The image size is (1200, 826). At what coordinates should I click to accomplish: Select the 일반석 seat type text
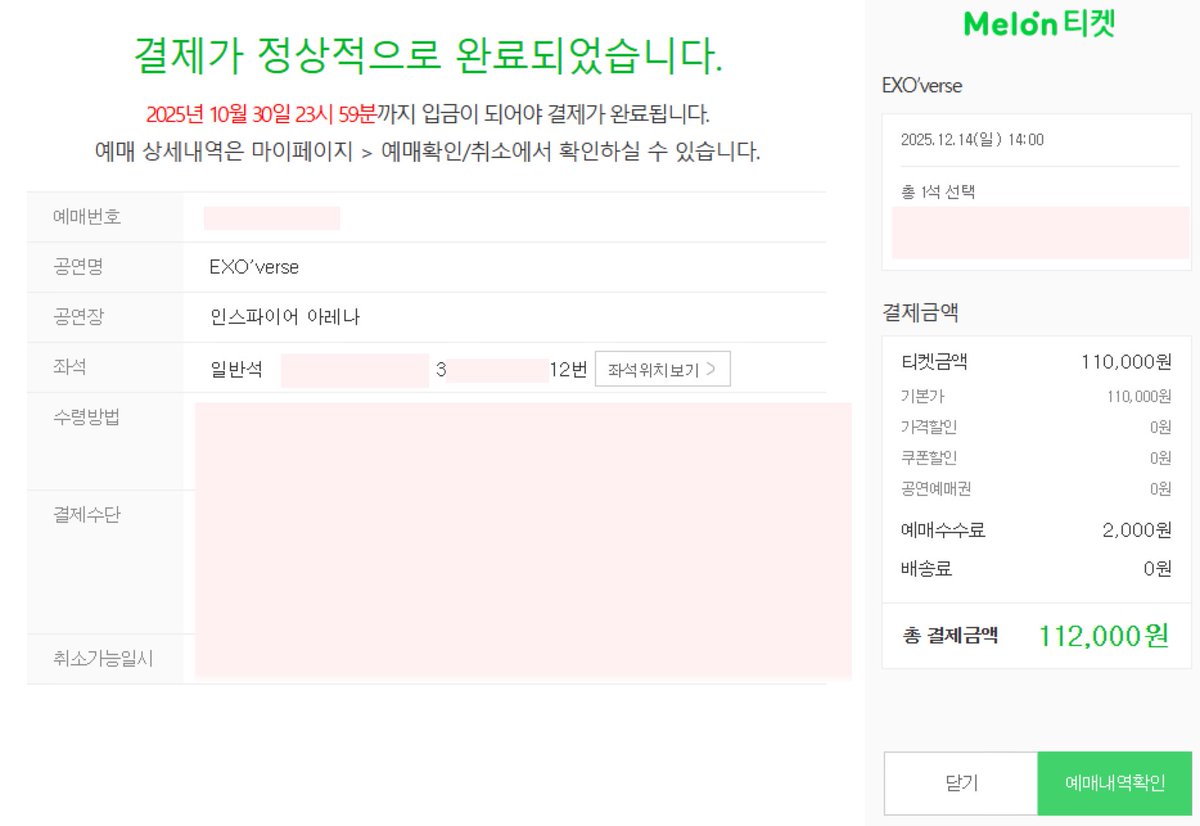coord(236,369)
